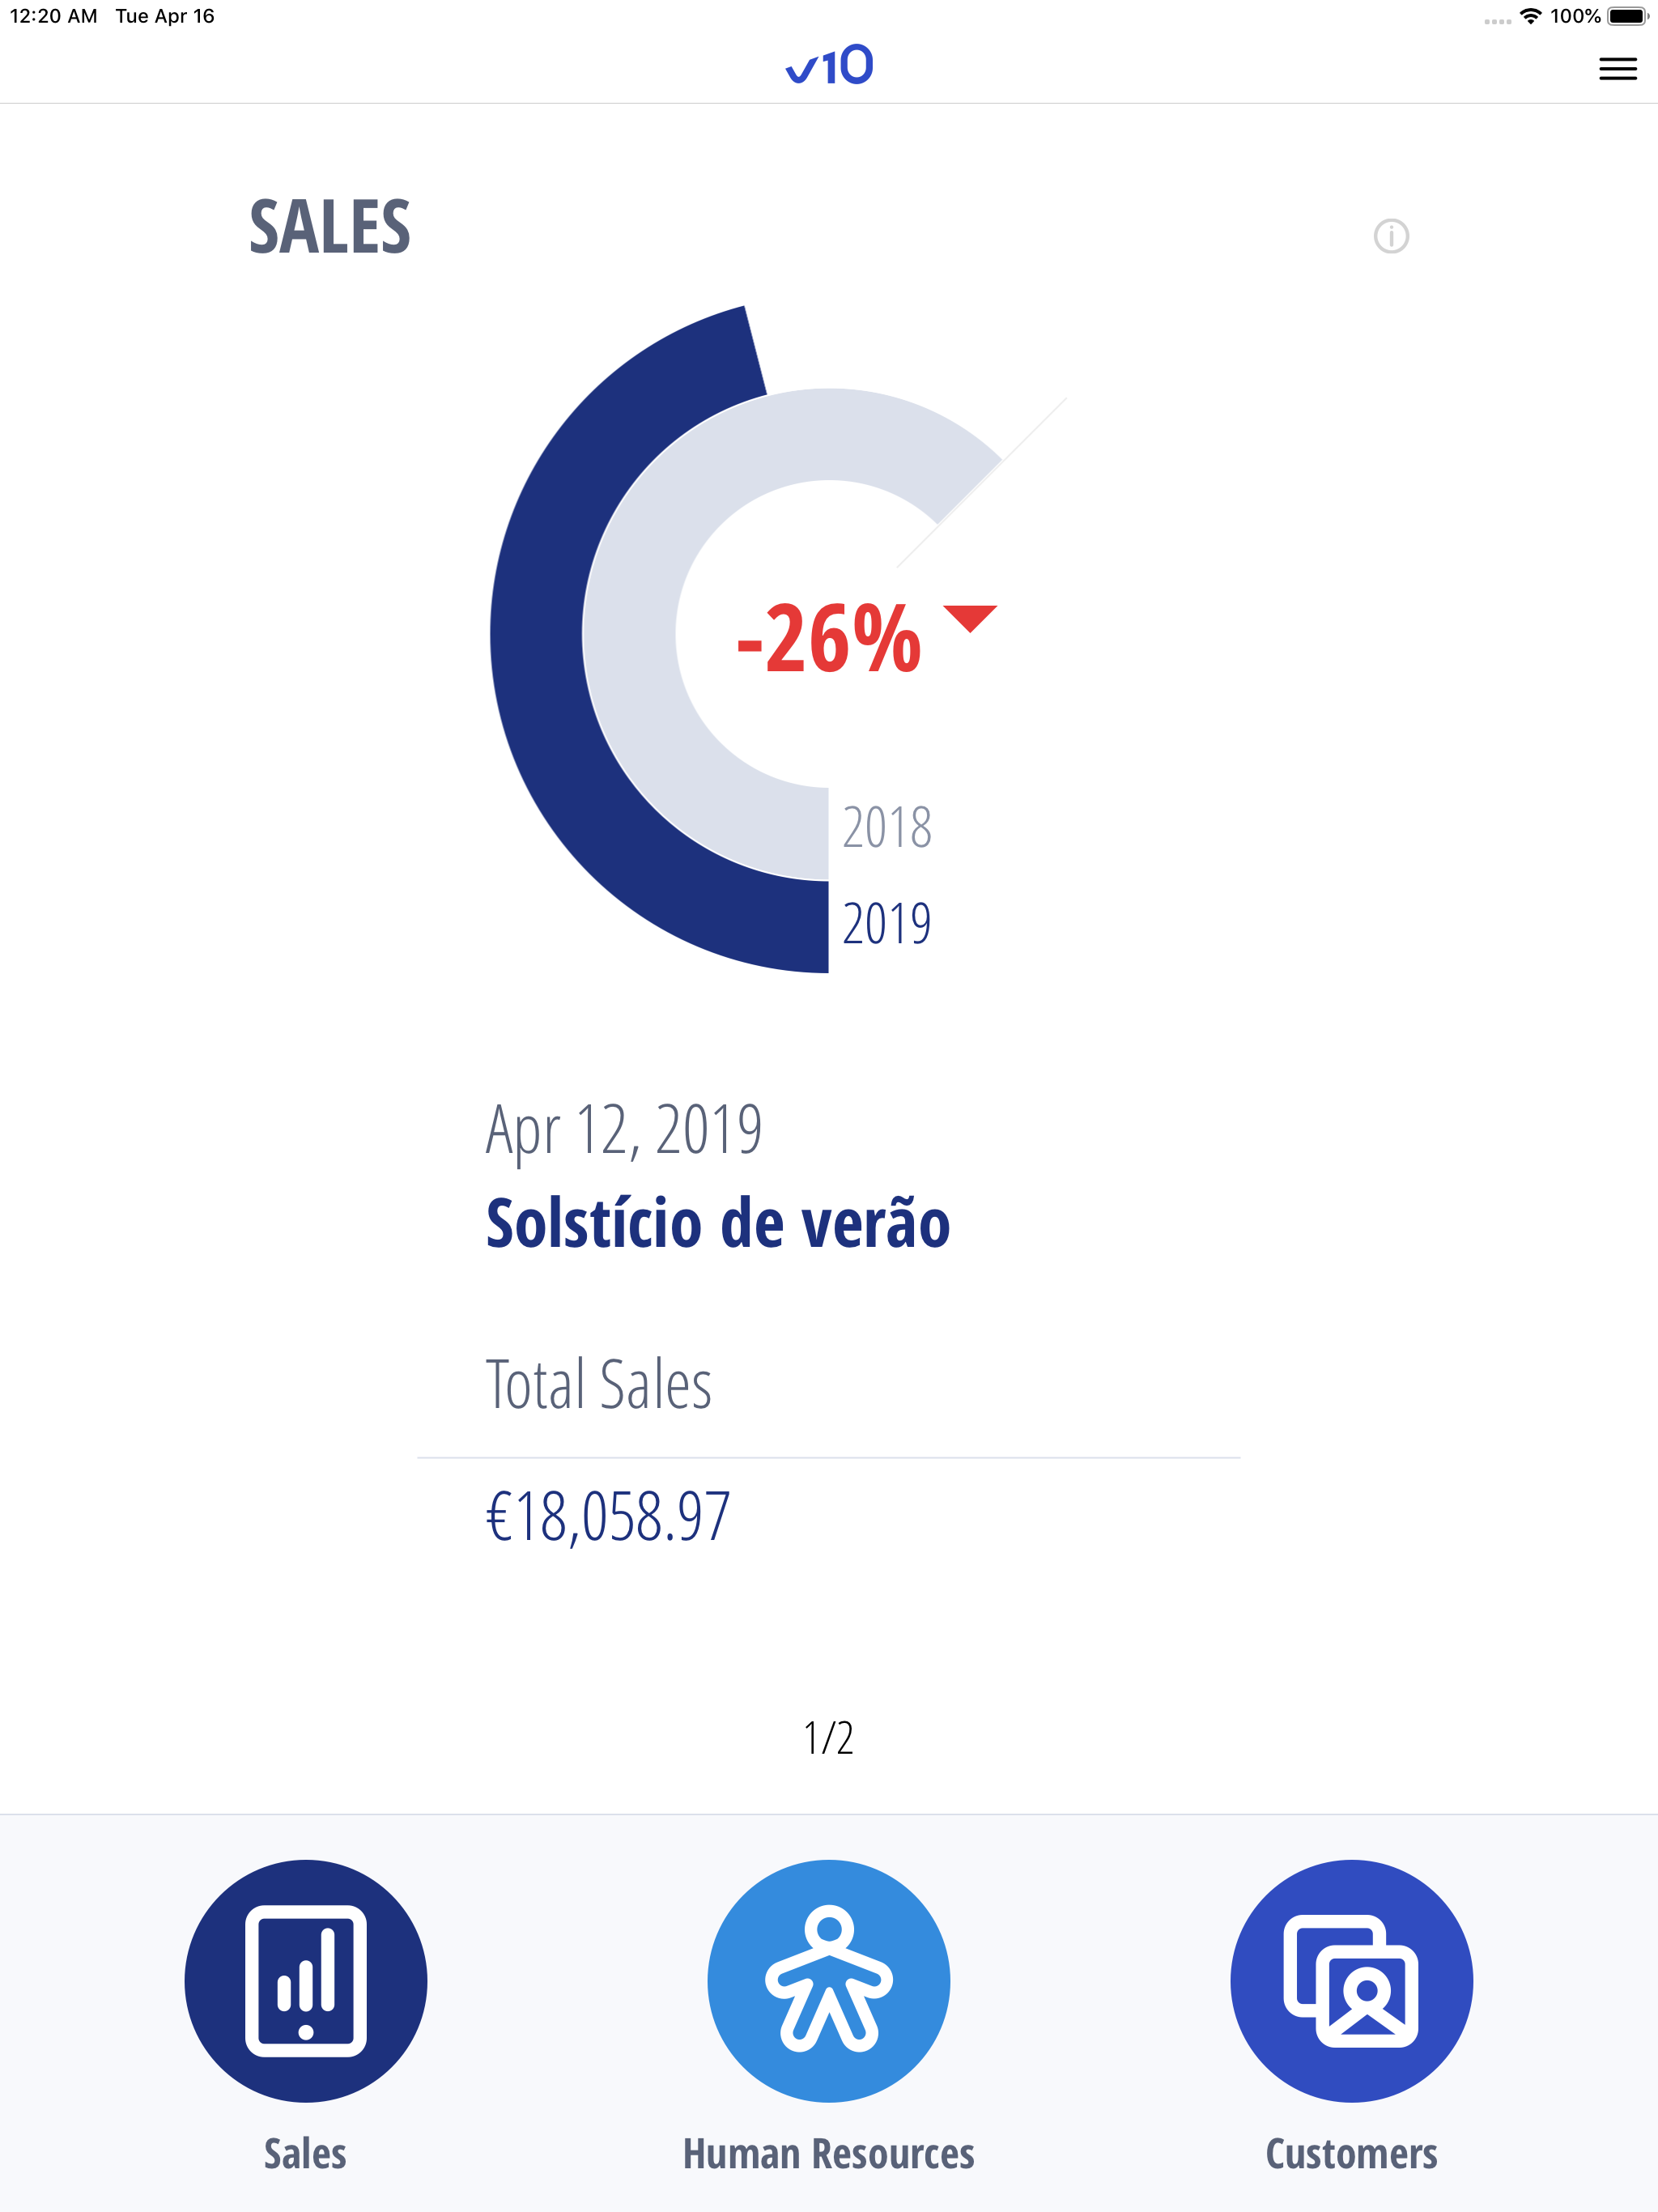Image resolution: width=1658 pixels, height=2212 pixels.
Task: Tap the -26% percentage value
Action: tap(829, 639)
